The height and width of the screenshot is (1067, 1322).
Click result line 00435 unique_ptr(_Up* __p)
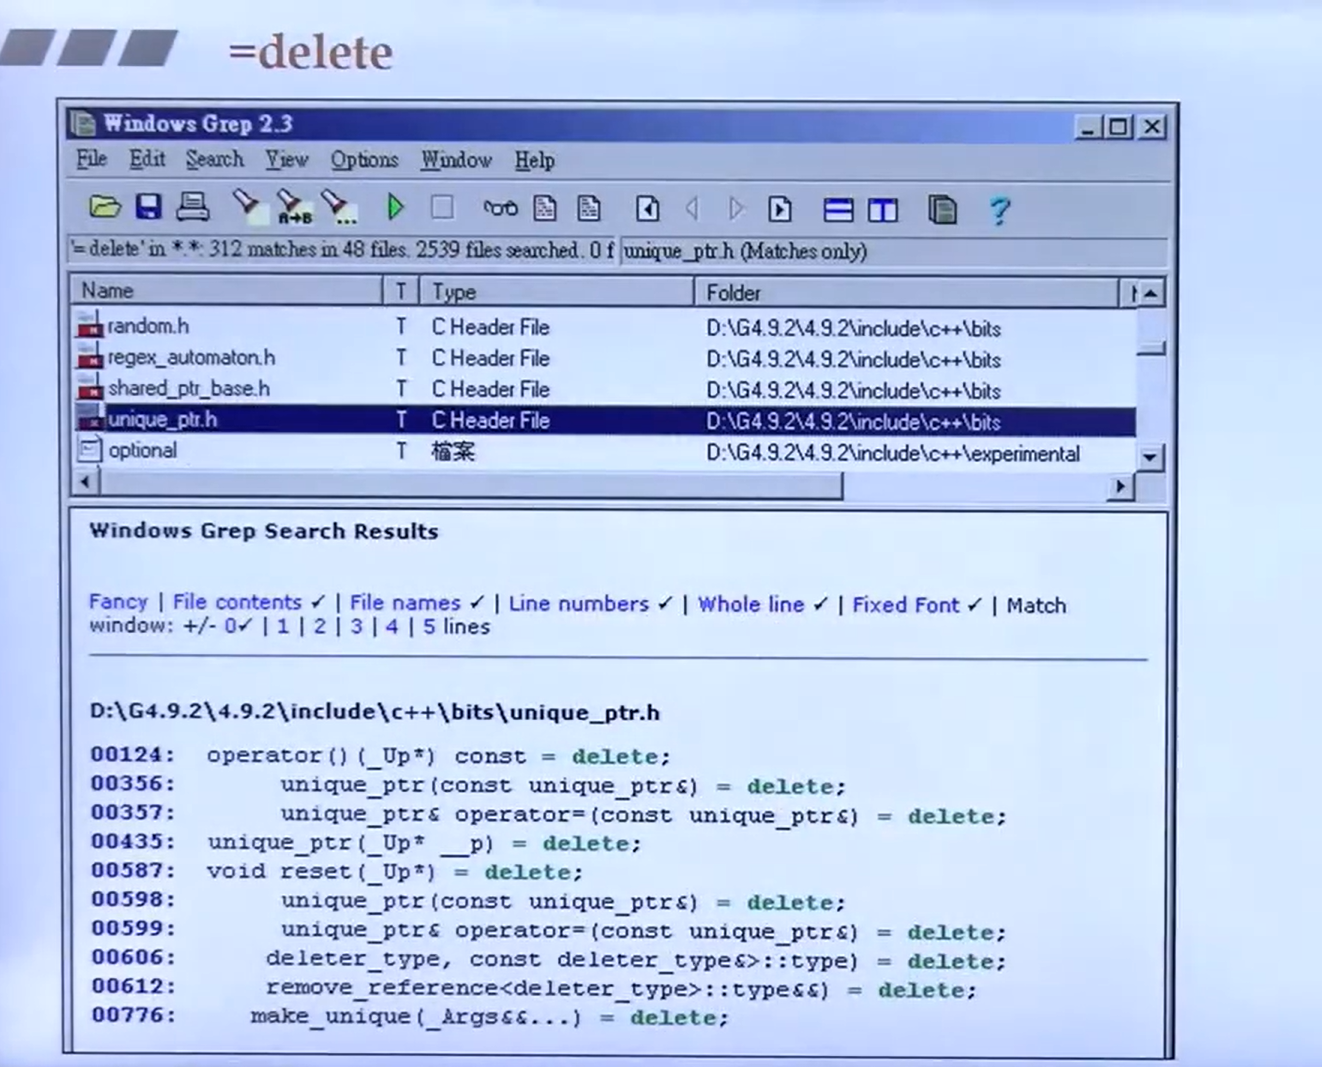[366, 843]
